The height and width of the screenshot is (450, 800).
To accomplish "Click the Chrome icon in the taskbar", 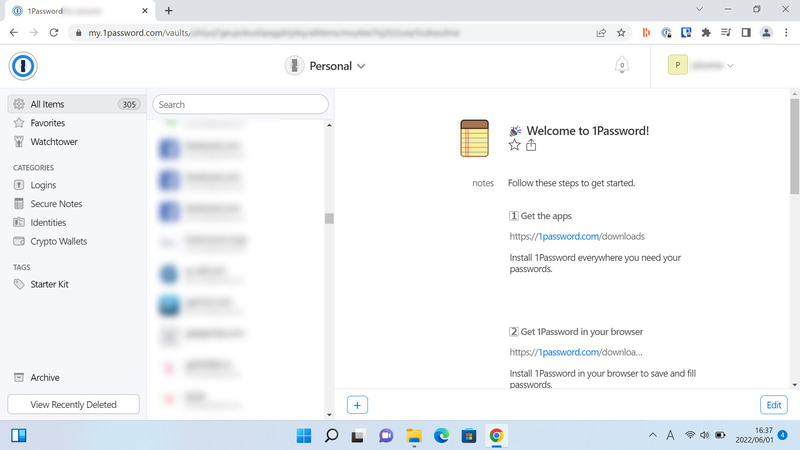I will (496, 436).
